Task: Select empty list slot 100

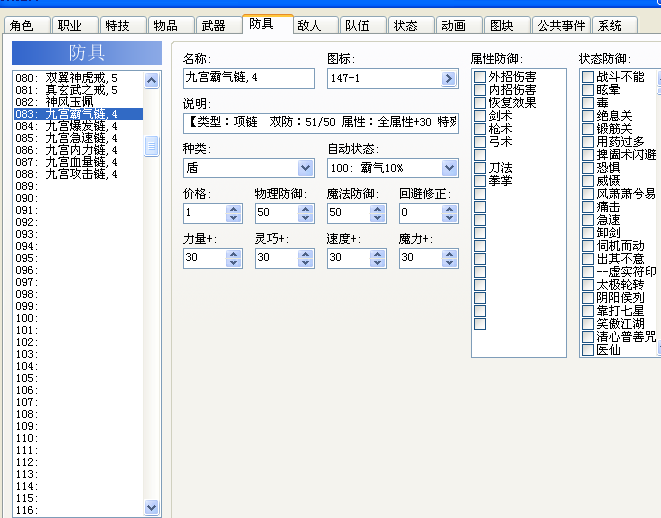Action: point(78,318)
